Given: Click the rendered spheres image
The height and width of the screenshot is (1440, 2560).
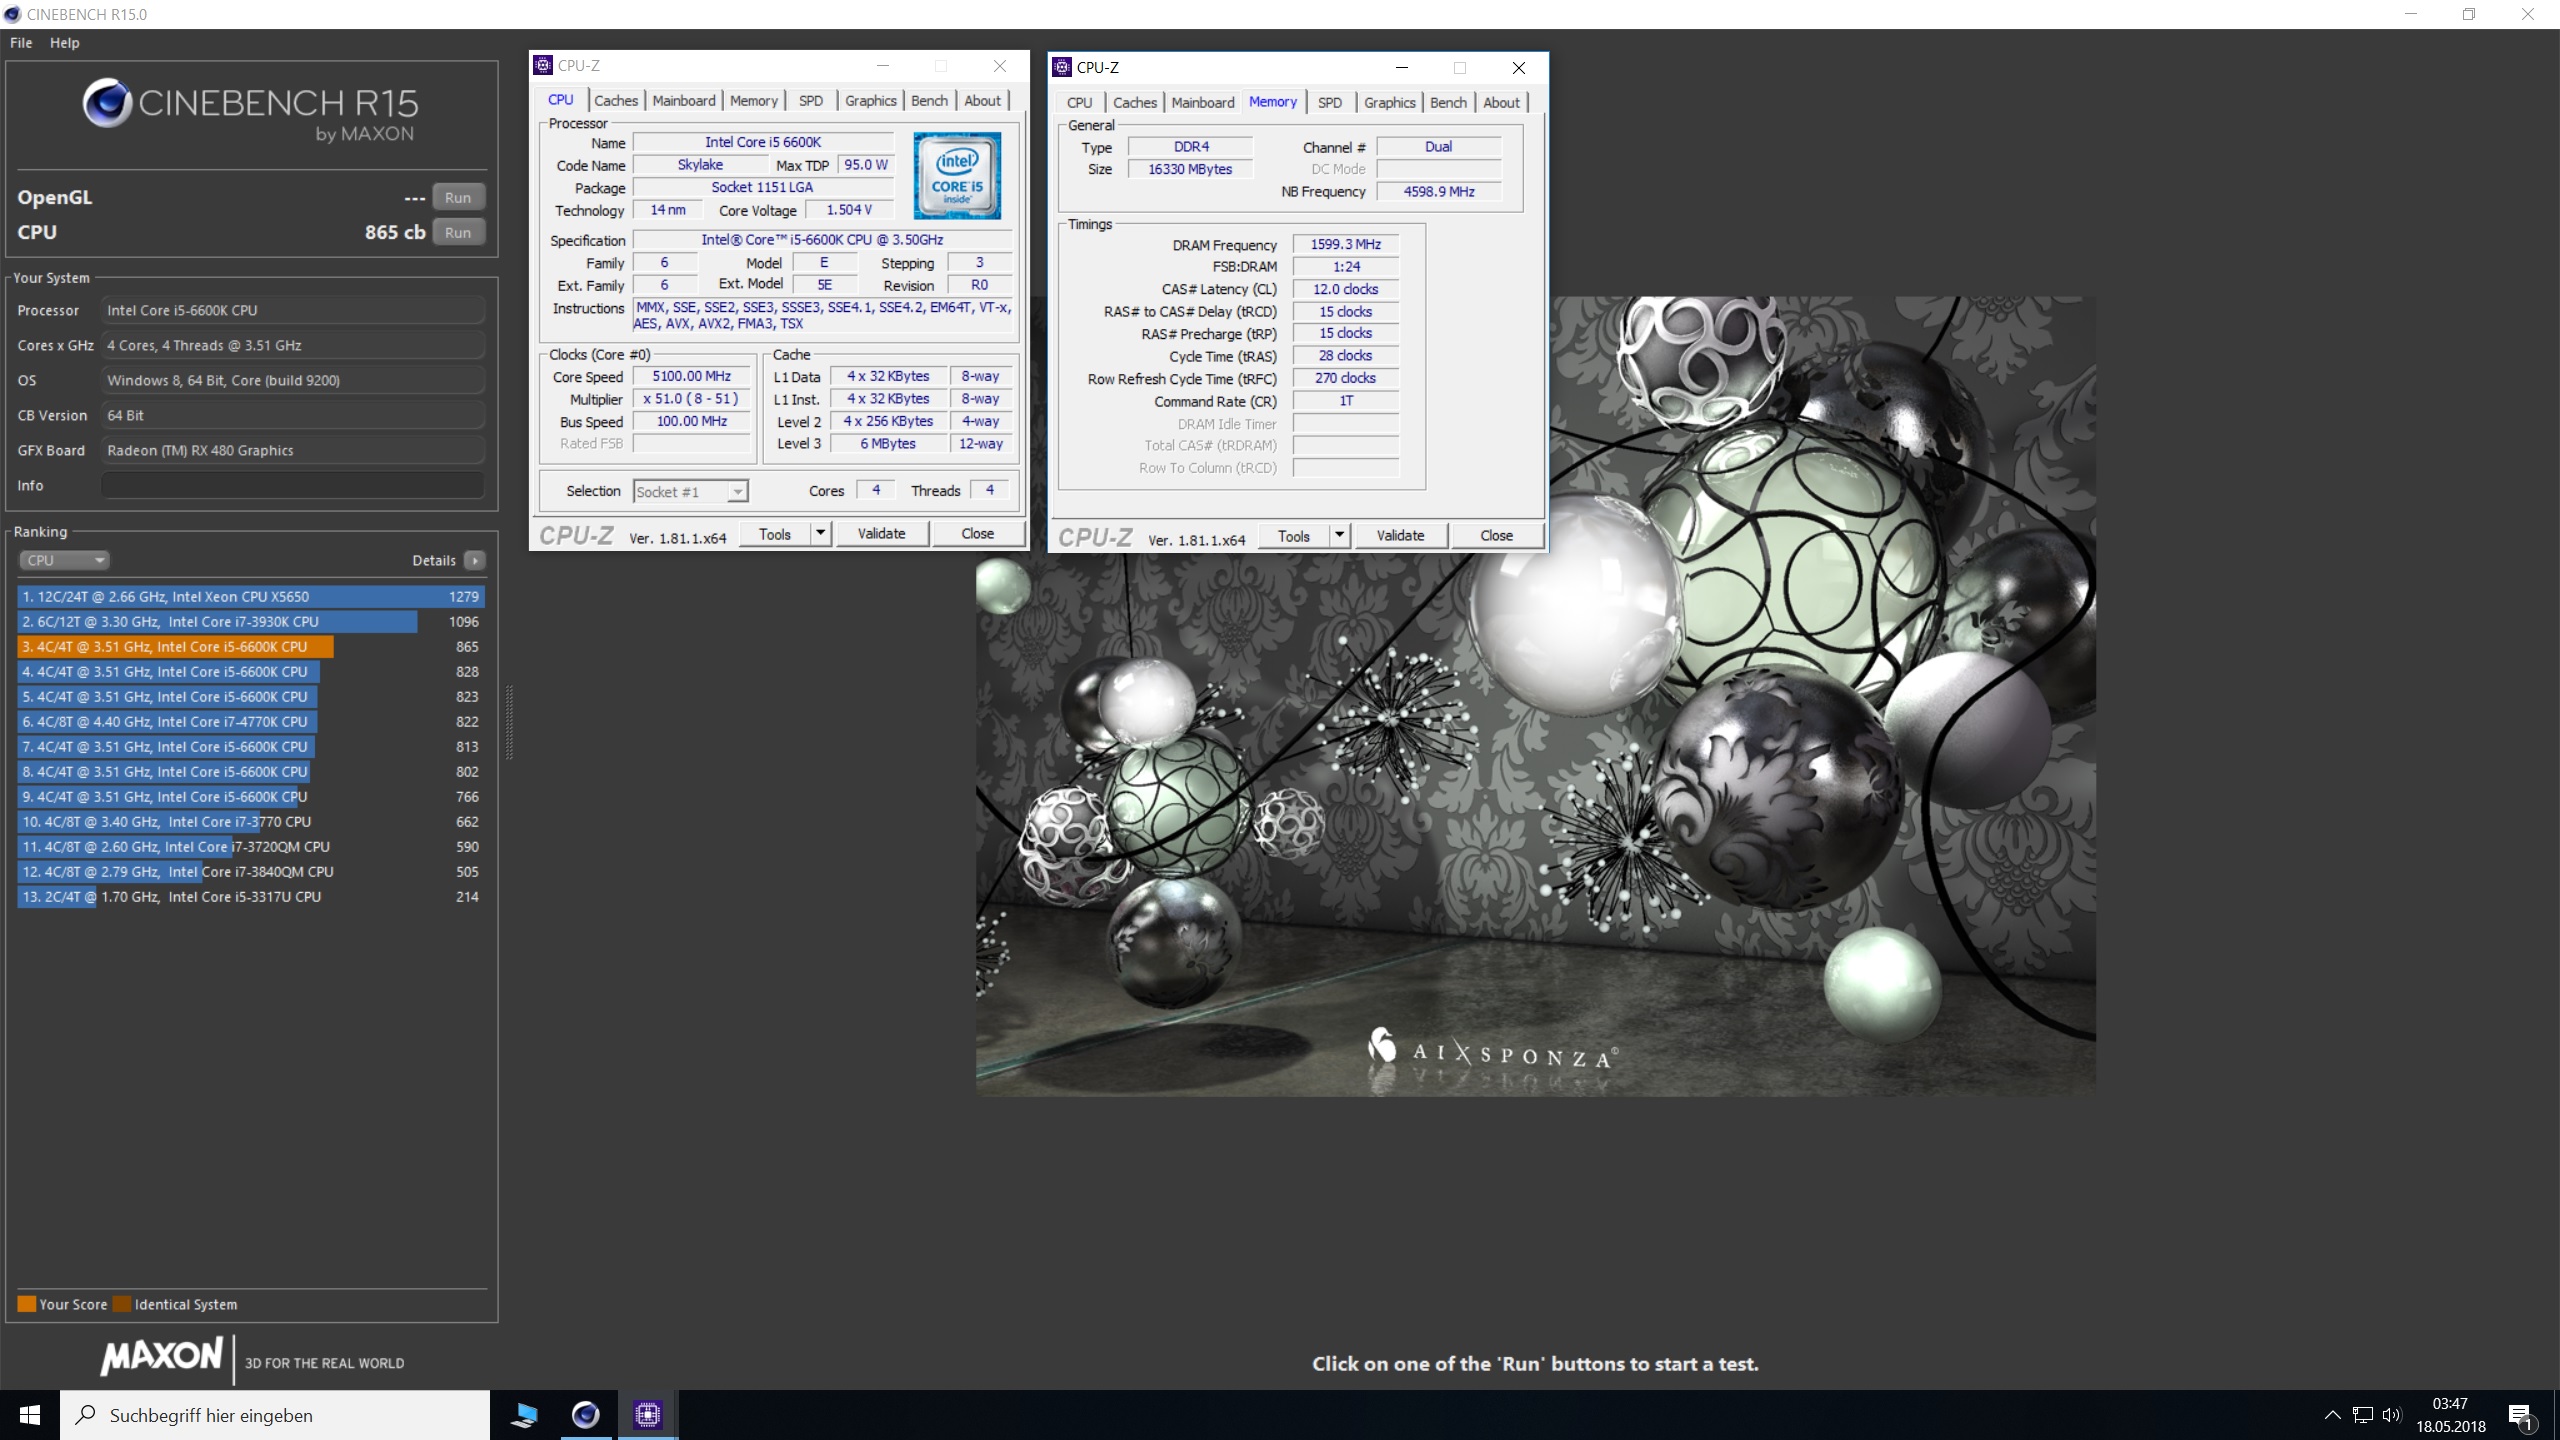Looking at the screenshot, I should [1536, 696].
